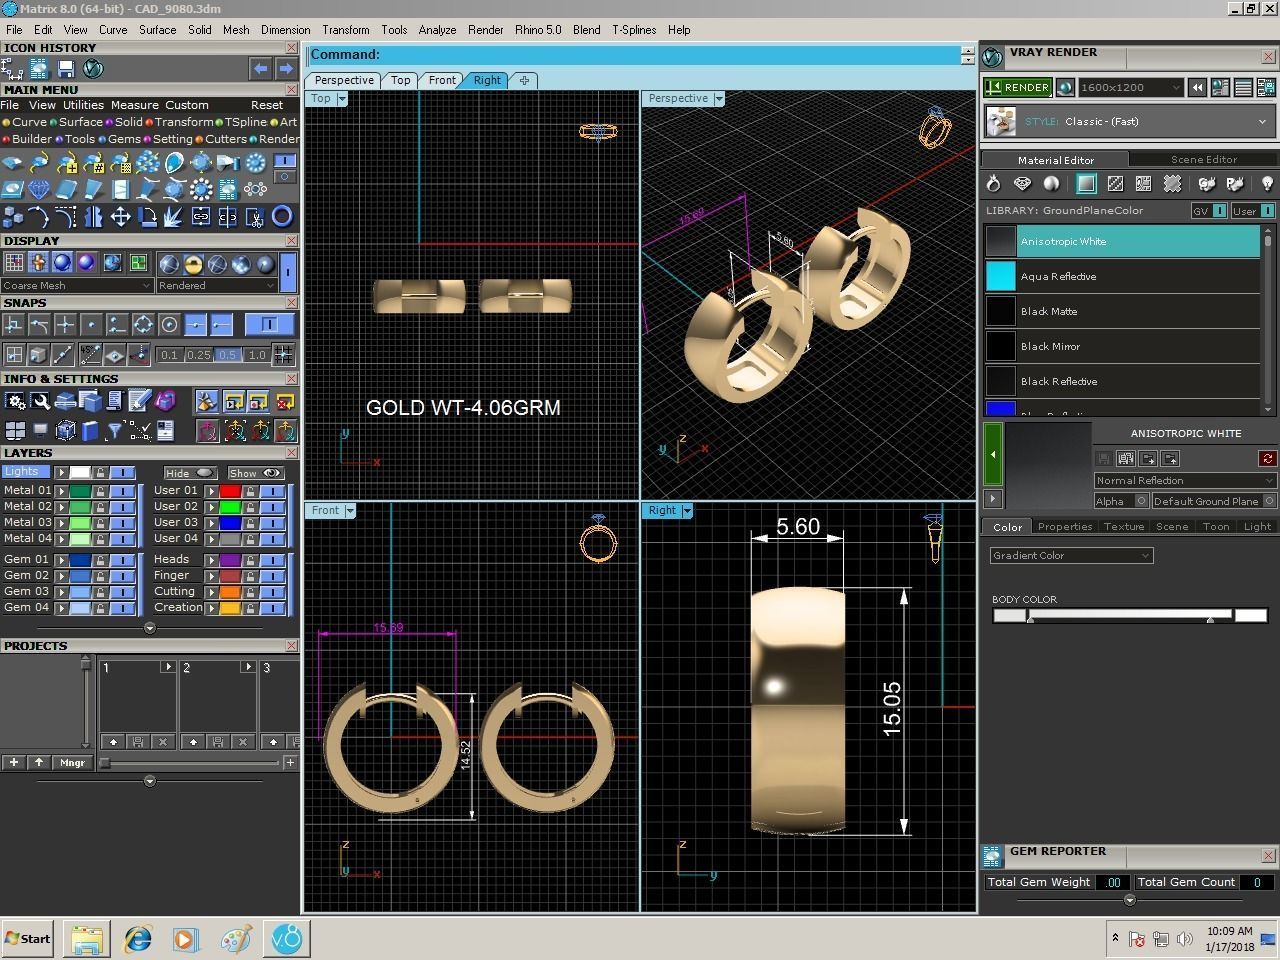1280x960 pixels.
Task: Open the Gradient Color dropdown
Action: pyautogui.click(x=1072, y=556)
